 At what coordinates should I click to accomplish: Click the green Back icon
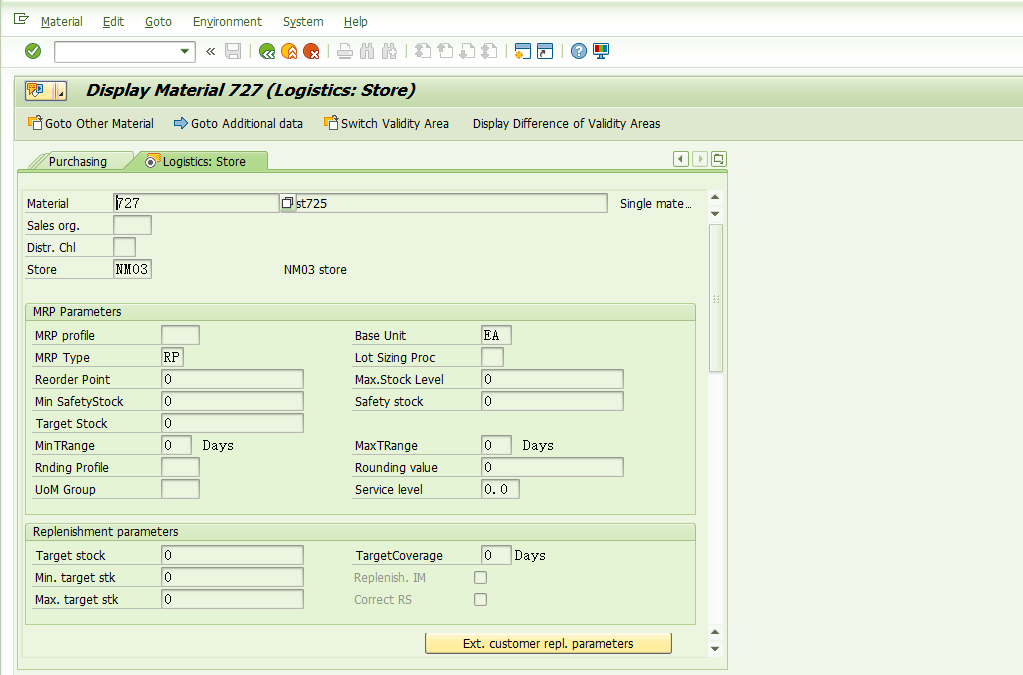[267, 51]
